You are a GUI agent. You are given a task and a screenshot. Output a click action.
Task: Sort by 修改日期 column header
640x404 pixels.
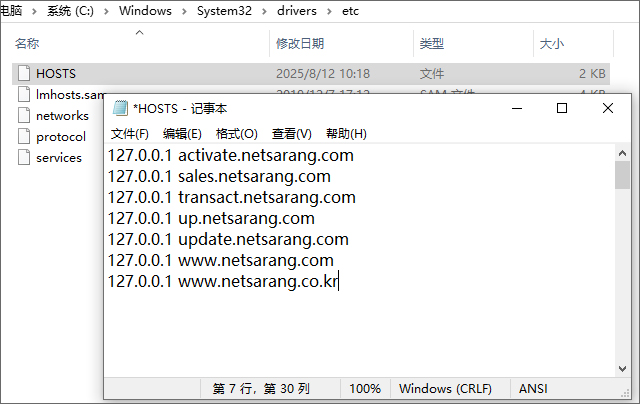point(300,44)
